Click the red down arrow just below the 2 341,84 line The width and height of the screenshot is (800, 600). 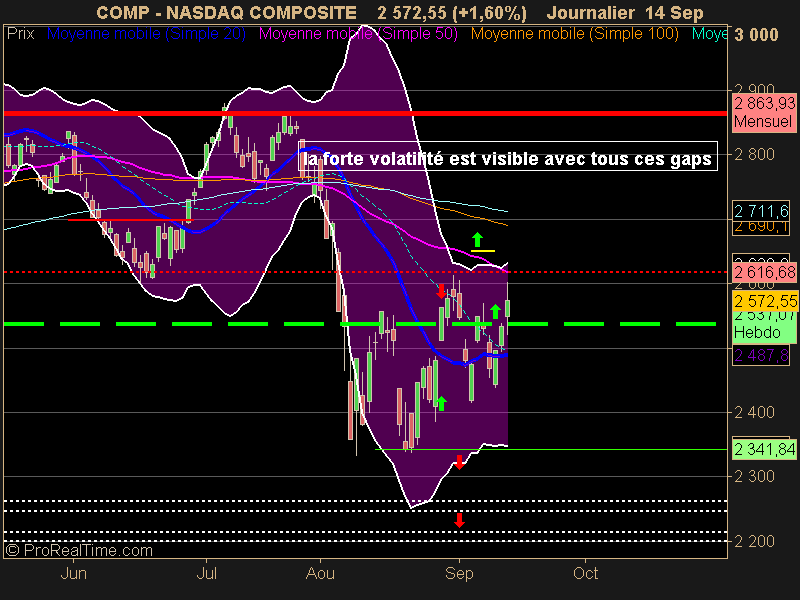pos(459,462)
